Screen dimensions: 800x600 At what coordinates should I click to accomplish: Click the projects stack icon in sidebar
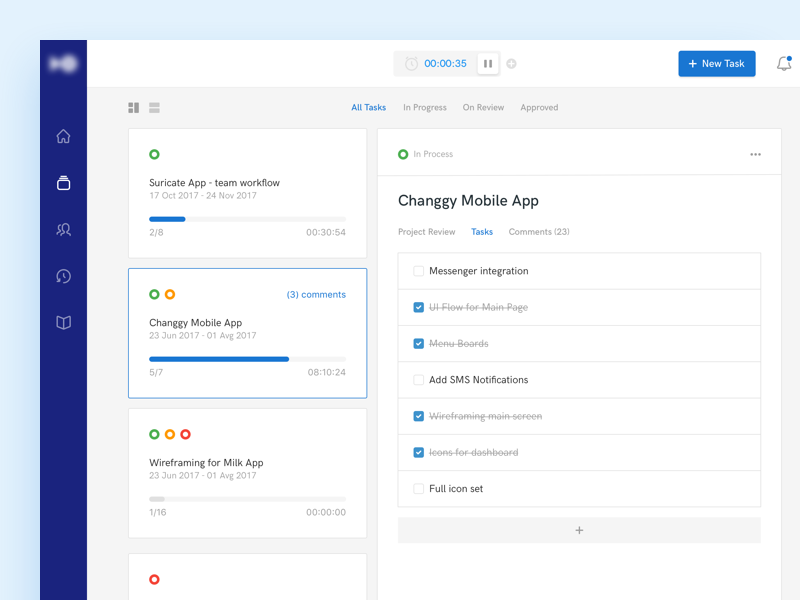(63, 183)
